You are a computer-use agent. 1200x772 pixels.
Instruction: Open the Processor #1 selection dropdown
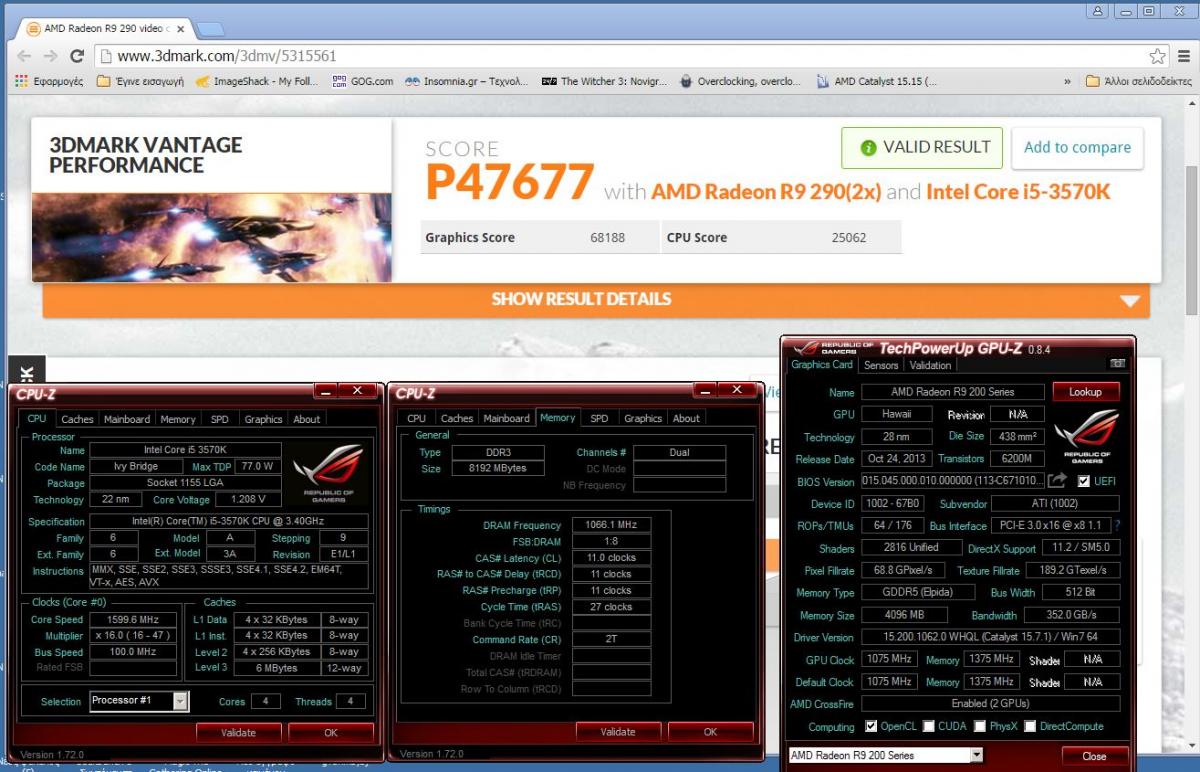point(180,701)
